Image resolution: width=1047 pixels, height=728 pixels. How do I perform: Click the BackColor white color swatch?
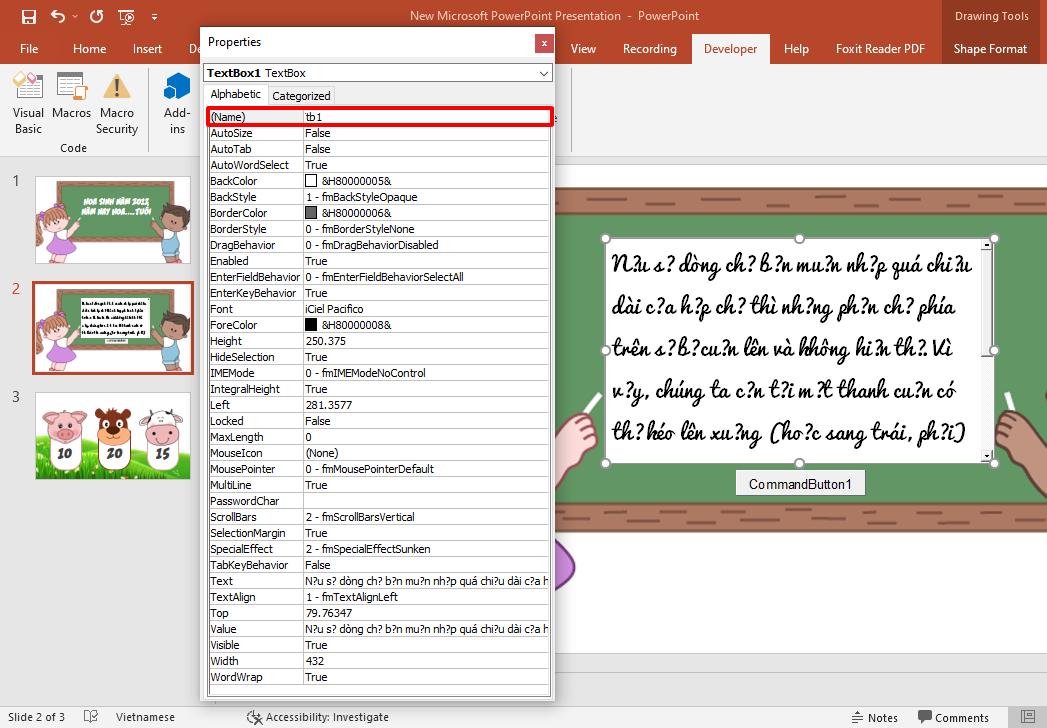pos(311,181)
